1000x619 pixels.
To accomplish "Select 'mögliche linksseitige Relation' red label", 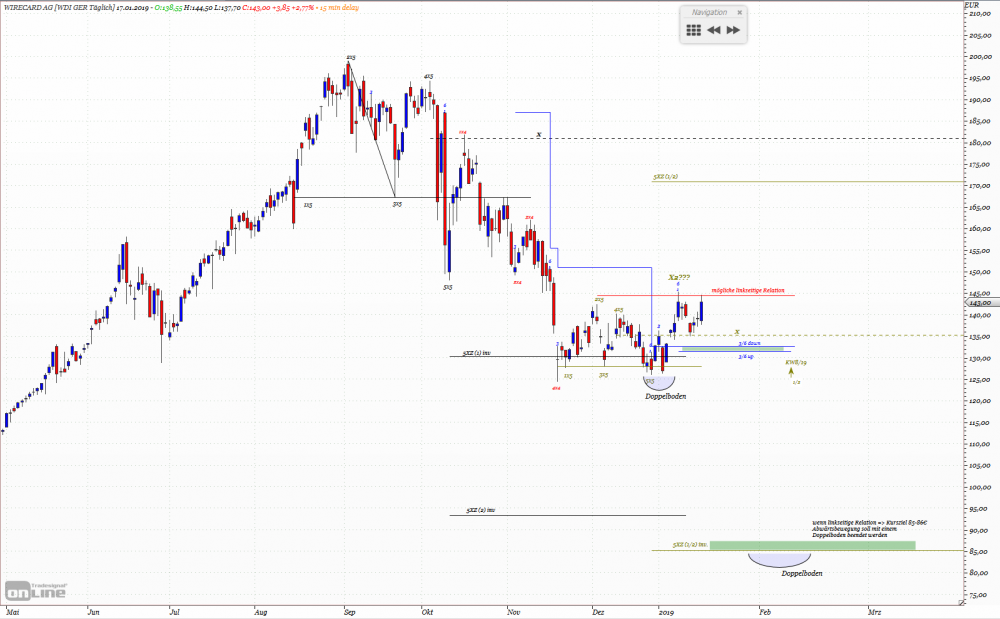I will (x=747, y=291).
